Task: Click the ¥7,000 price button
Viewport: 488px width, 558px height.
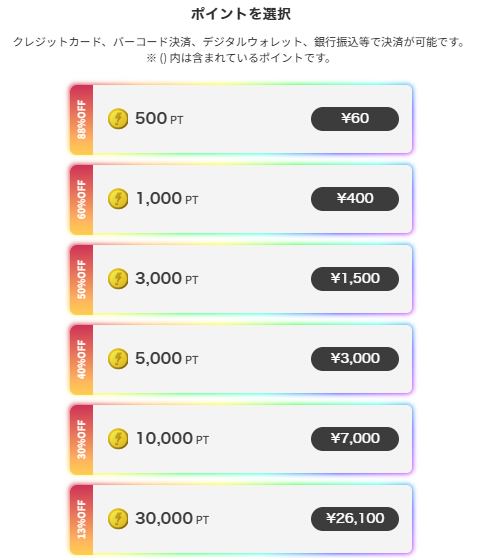Action: point(355,439)
